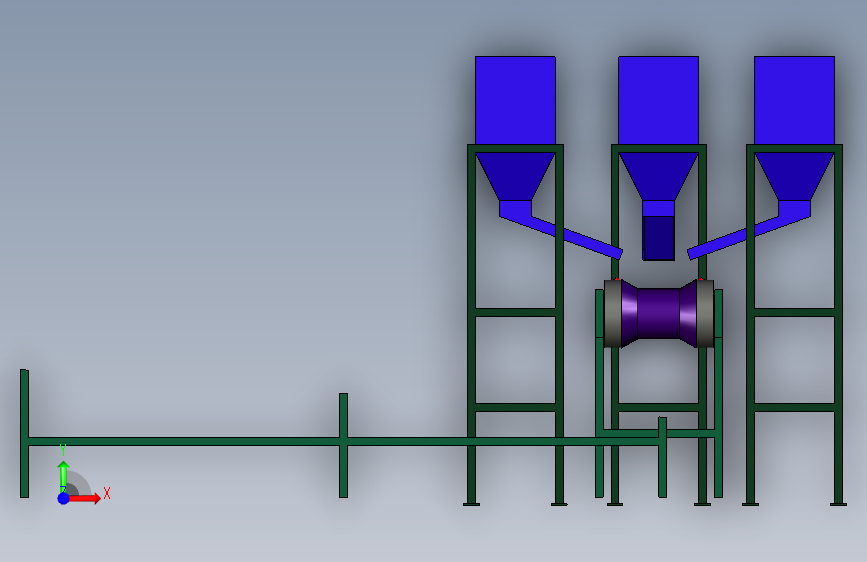The width and height of the screenshot is (867, 562).
Task: Select the left gray end ring of drum
Action: coord(613,314)
